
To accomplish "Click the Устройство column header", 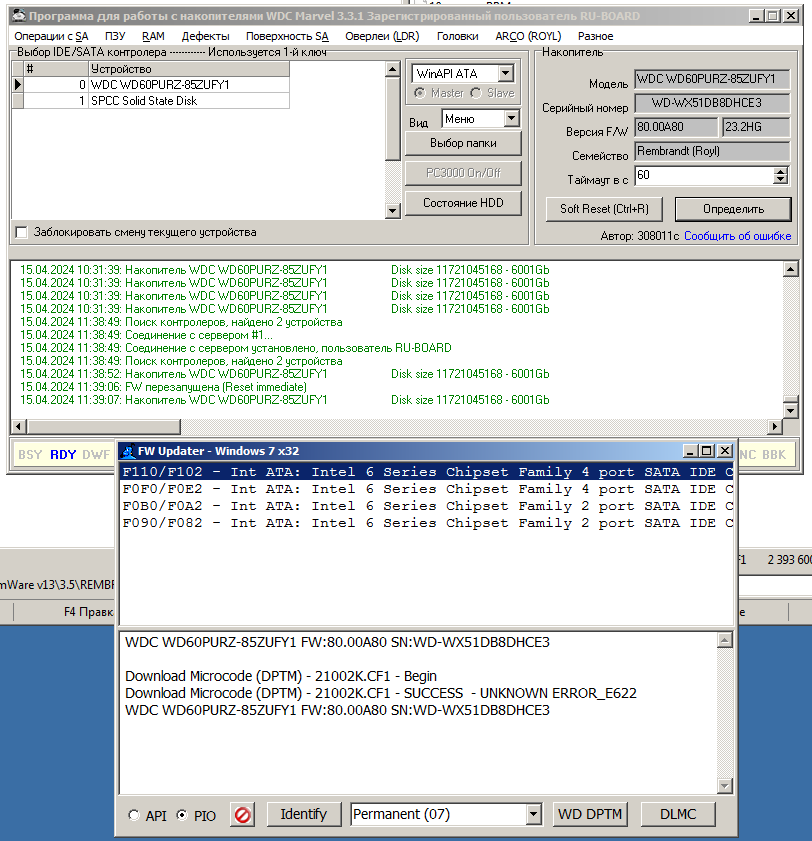I will (189, 69).
